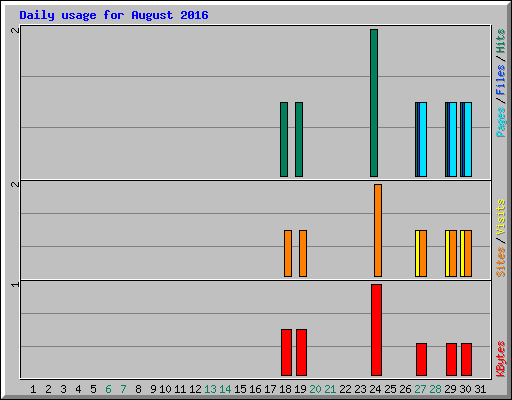Click green weekend day label '28'

[x=435, y=389]
